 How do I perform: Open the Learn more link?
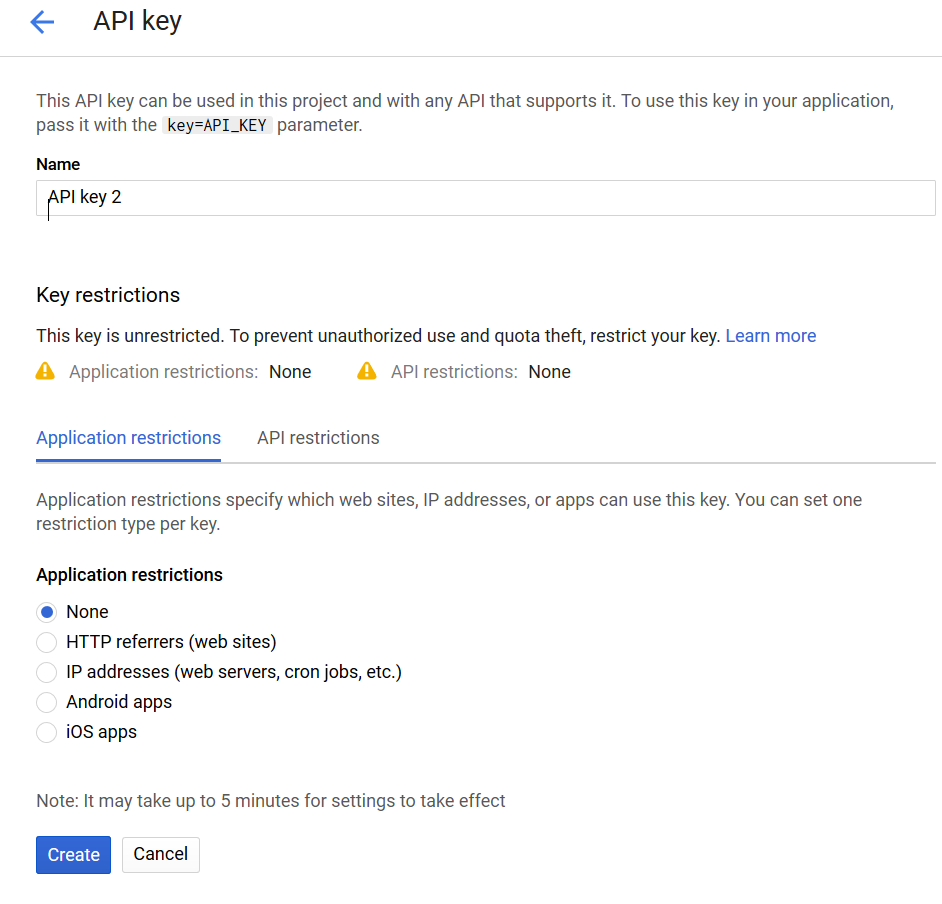click(x=771, y=336)
